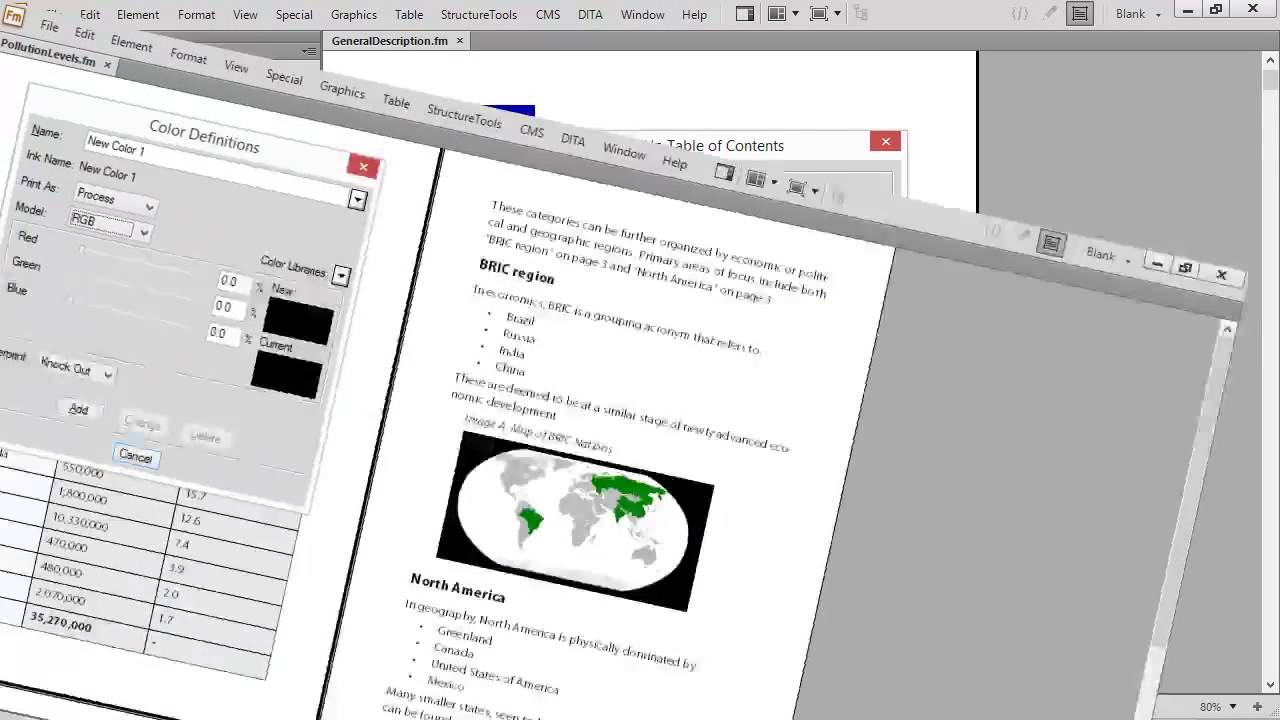Click the scroll up arrow of main window

1270,61
